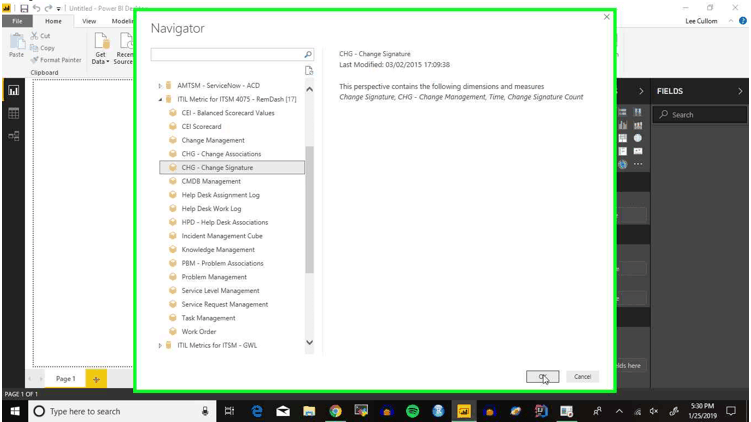The image size is (751, 422).
Task: Switch to the View ribbon tab
Action: [x=89, y=21]
